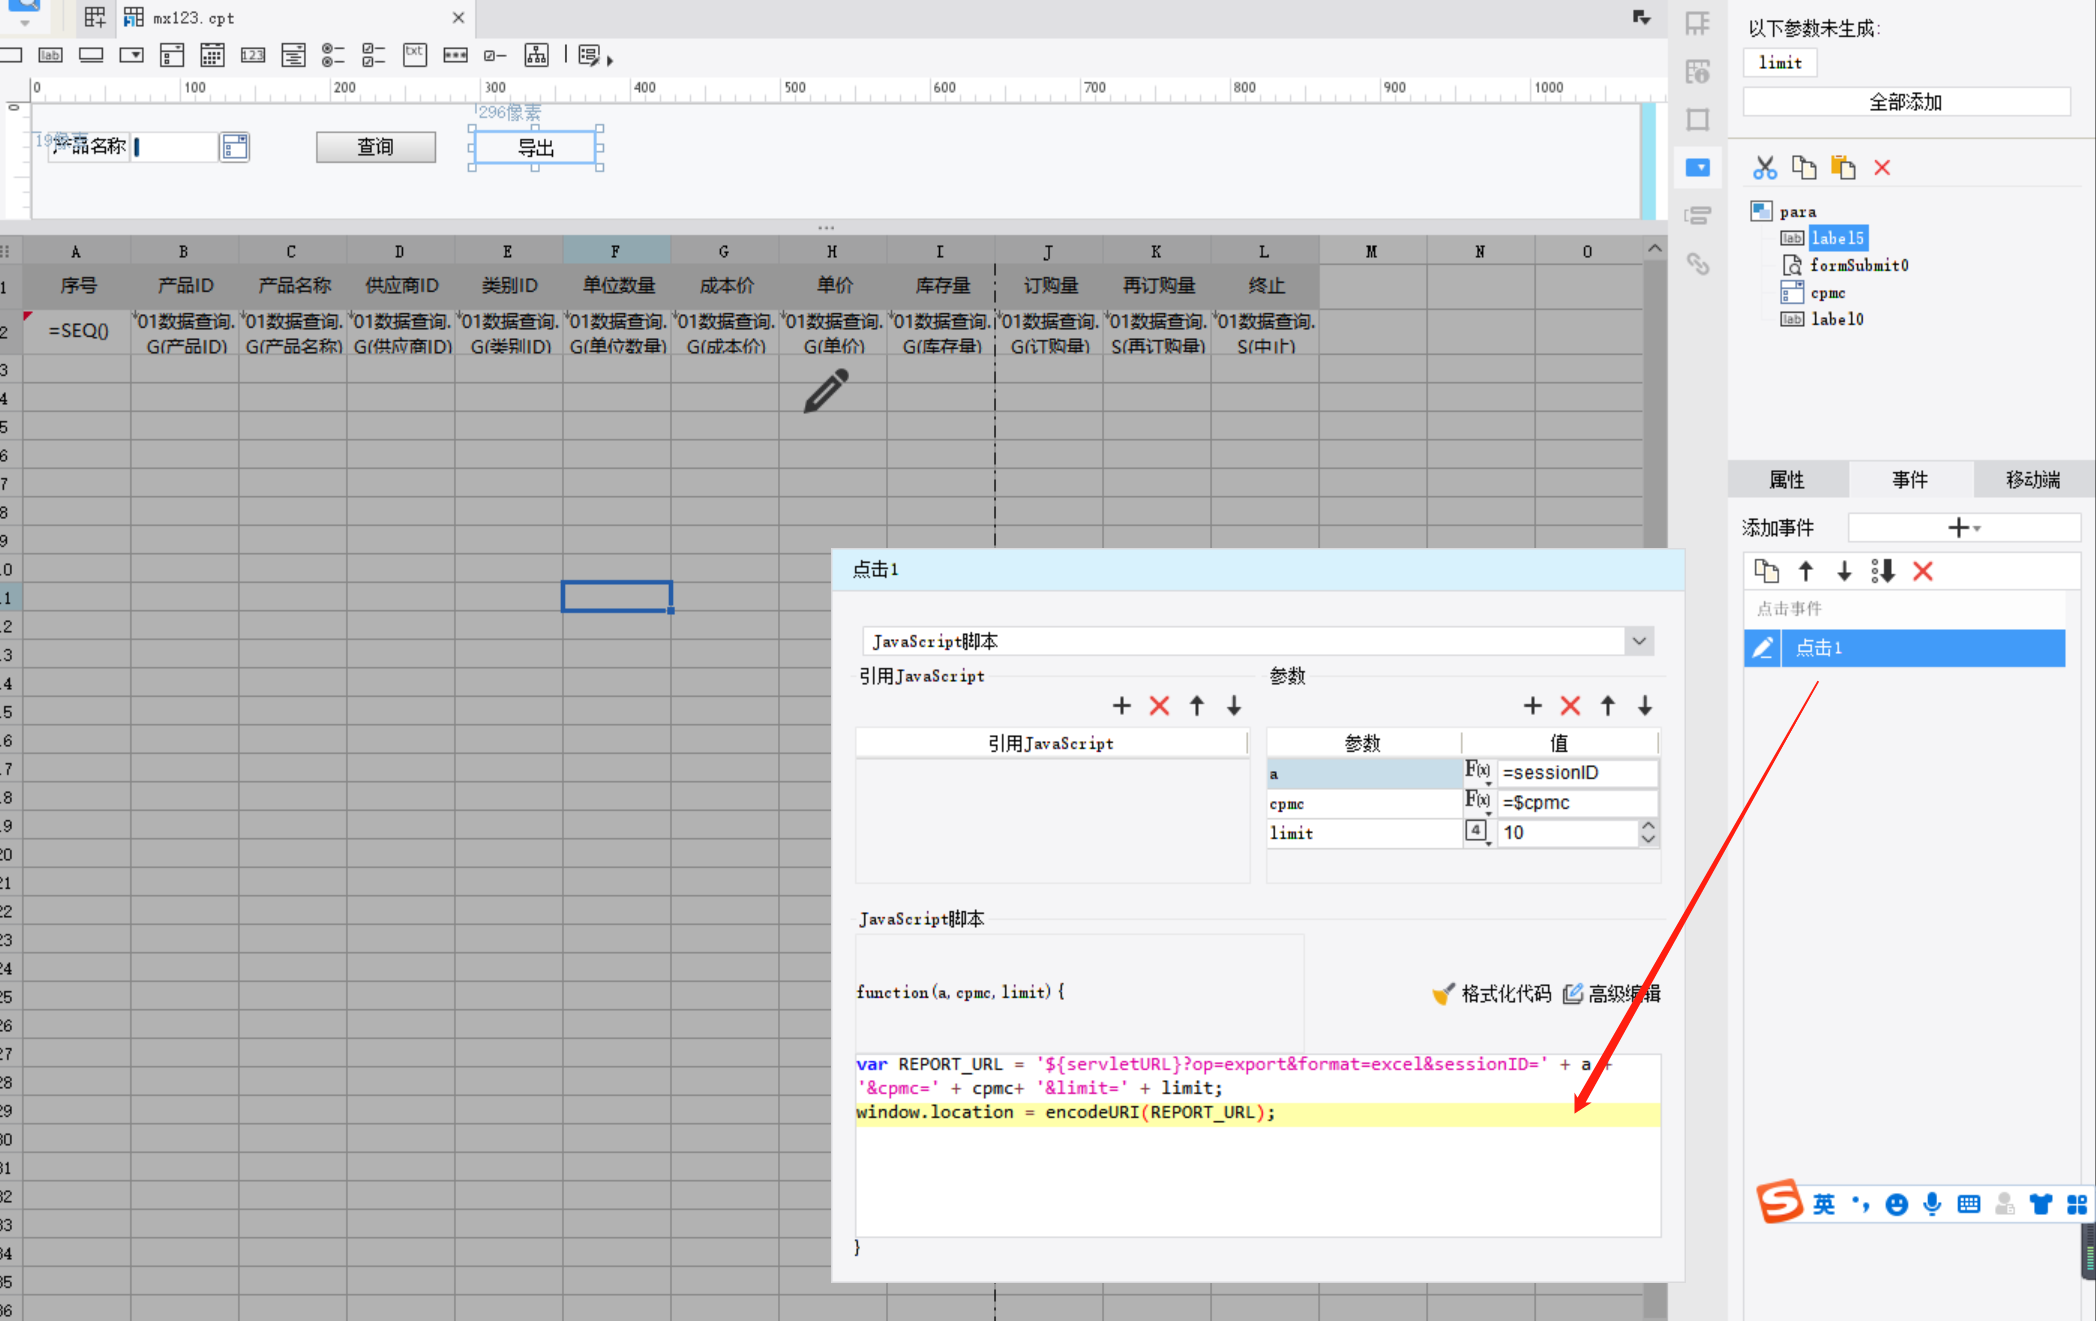Open formula type selector for parameter a
The image size is (2096, 1321).
click(1478, 772)
